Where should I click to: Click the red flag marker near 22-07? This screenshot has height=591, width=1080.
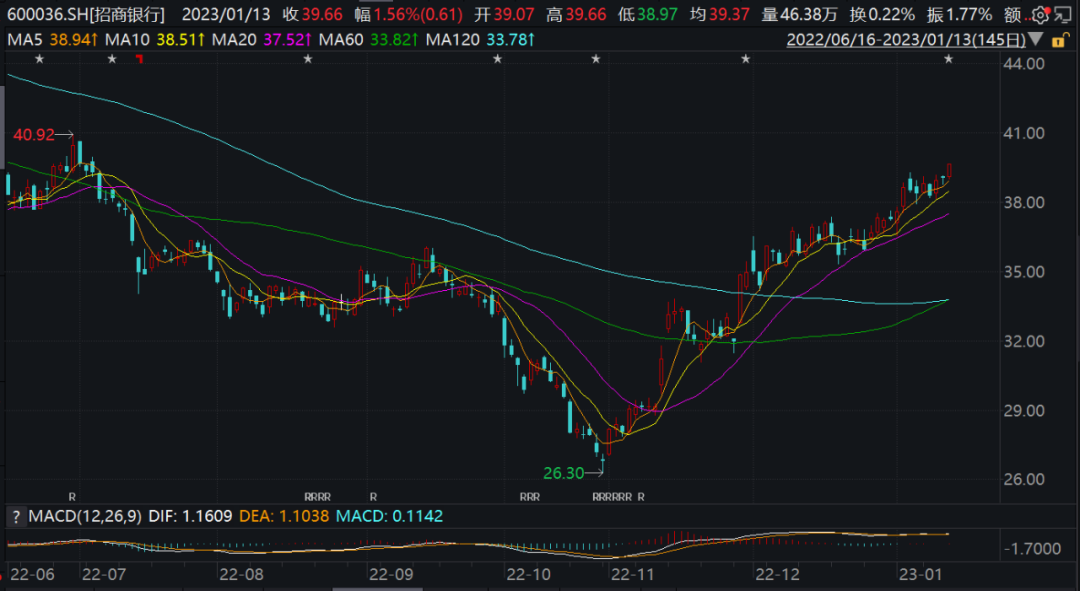(x=140, y=59)
